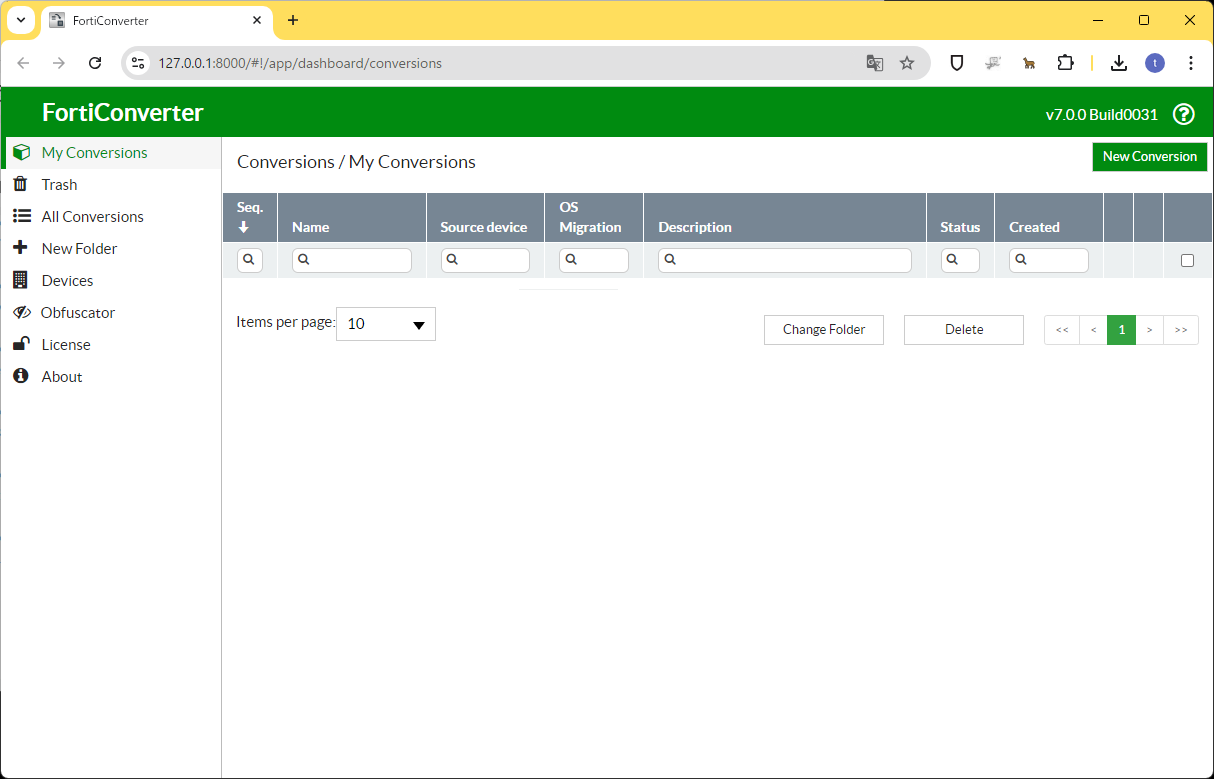
Task: Show All Conversions list
Action: (x=92, y=217)
